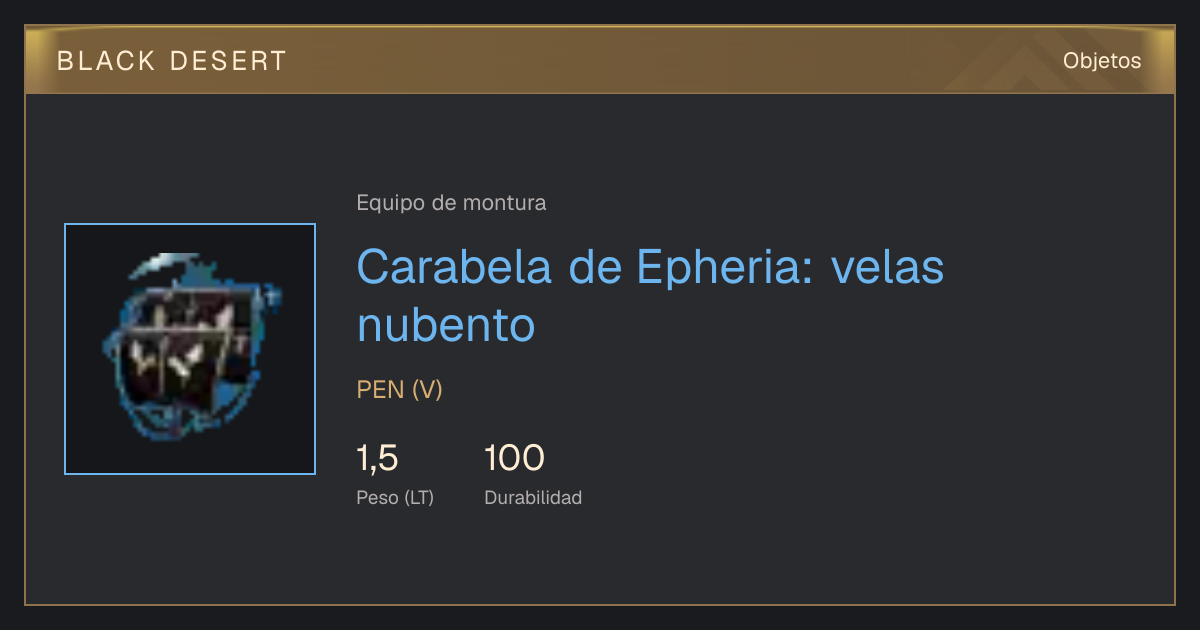Click the Durabilidad label
This screenshot has height=630, width=1200.
[533, 497]
